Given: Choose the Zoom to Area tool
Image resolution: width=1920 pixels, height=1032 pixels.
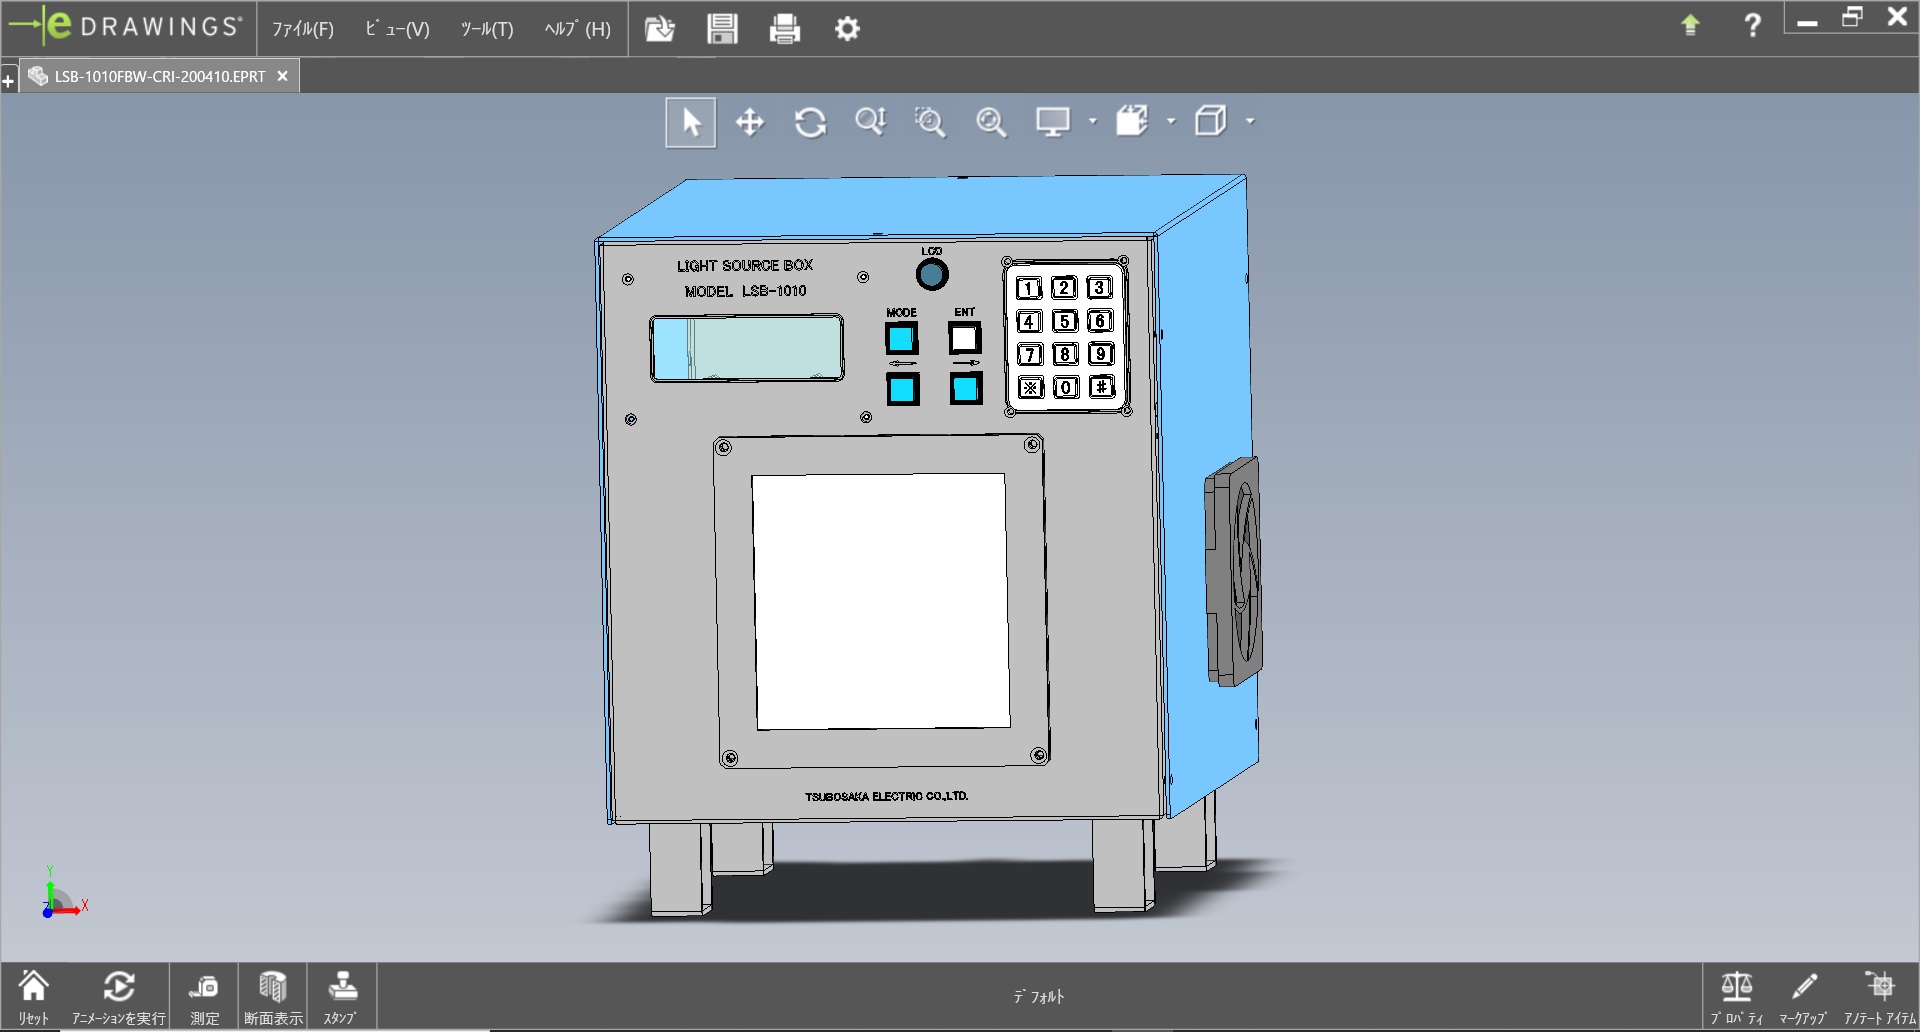Looking at the screenshot, I should [x=930, y=122].
